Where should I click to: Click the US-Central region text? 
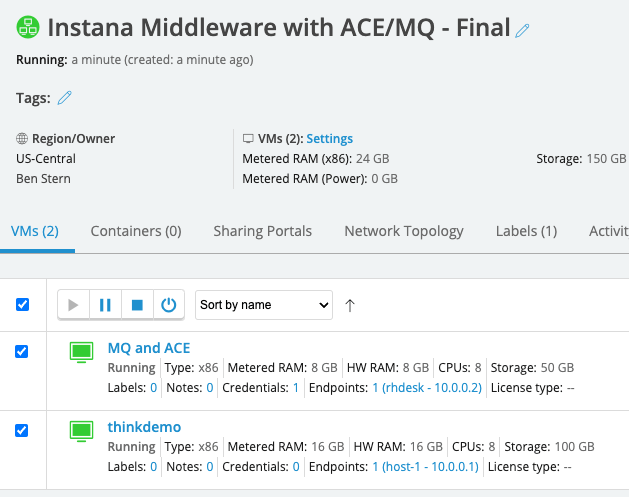click(x=46, y=159)
